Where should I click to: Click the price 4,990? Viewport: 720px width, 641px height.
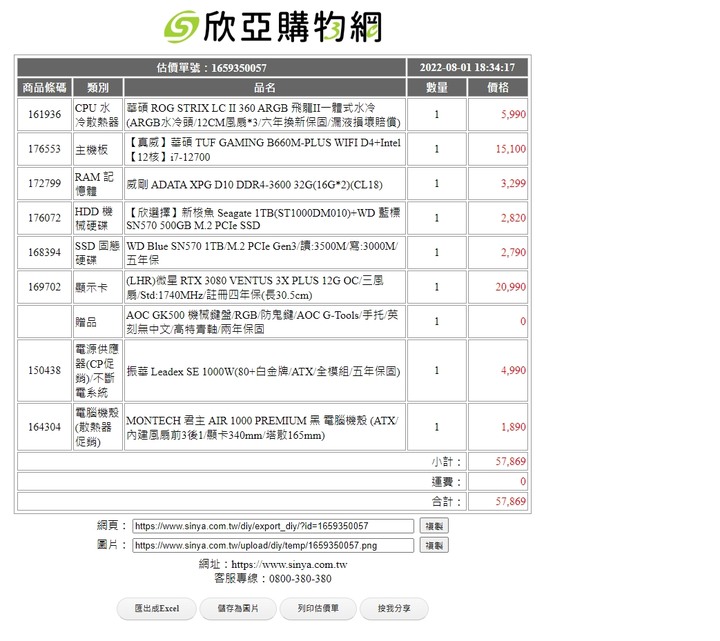[513, 370]
